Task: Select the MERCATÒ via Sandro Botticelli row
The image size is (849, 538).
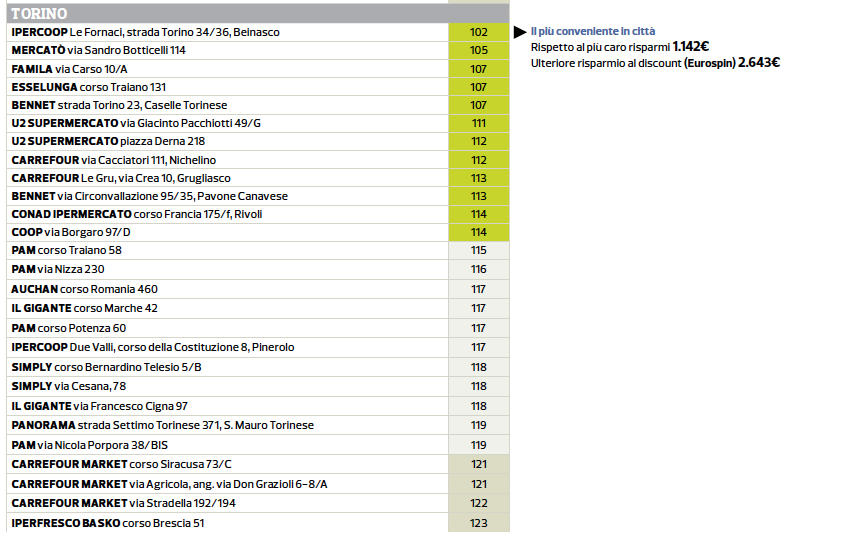Action: (x=98, y=50)
